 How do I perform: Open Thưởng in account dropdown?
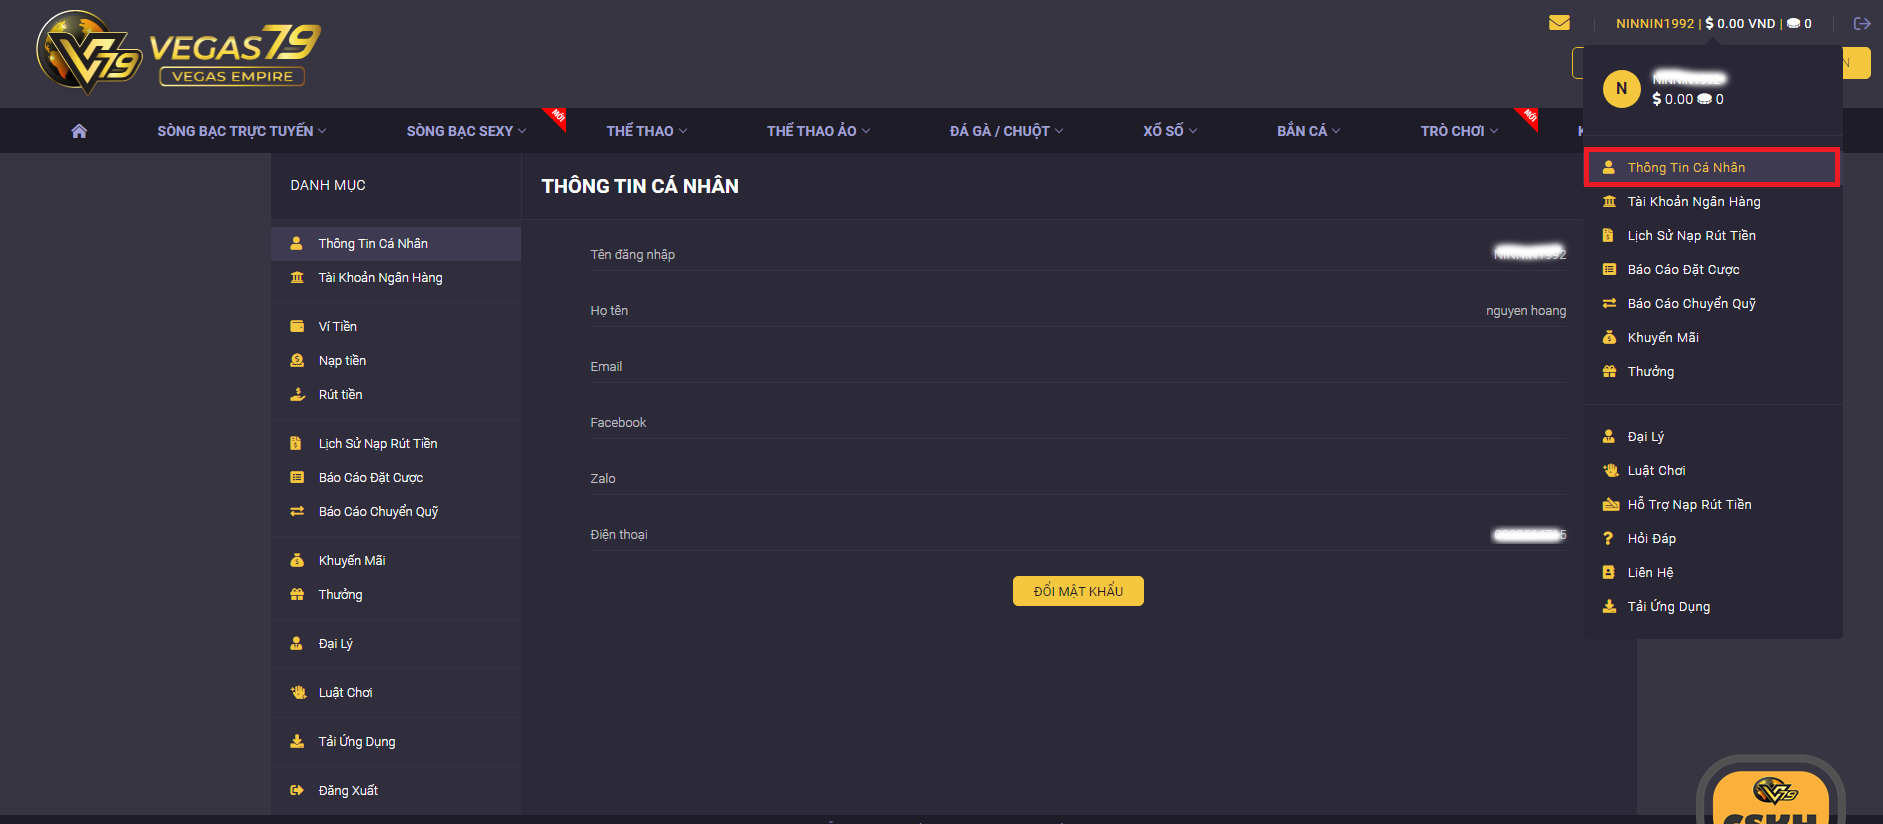pos(1712,371)
